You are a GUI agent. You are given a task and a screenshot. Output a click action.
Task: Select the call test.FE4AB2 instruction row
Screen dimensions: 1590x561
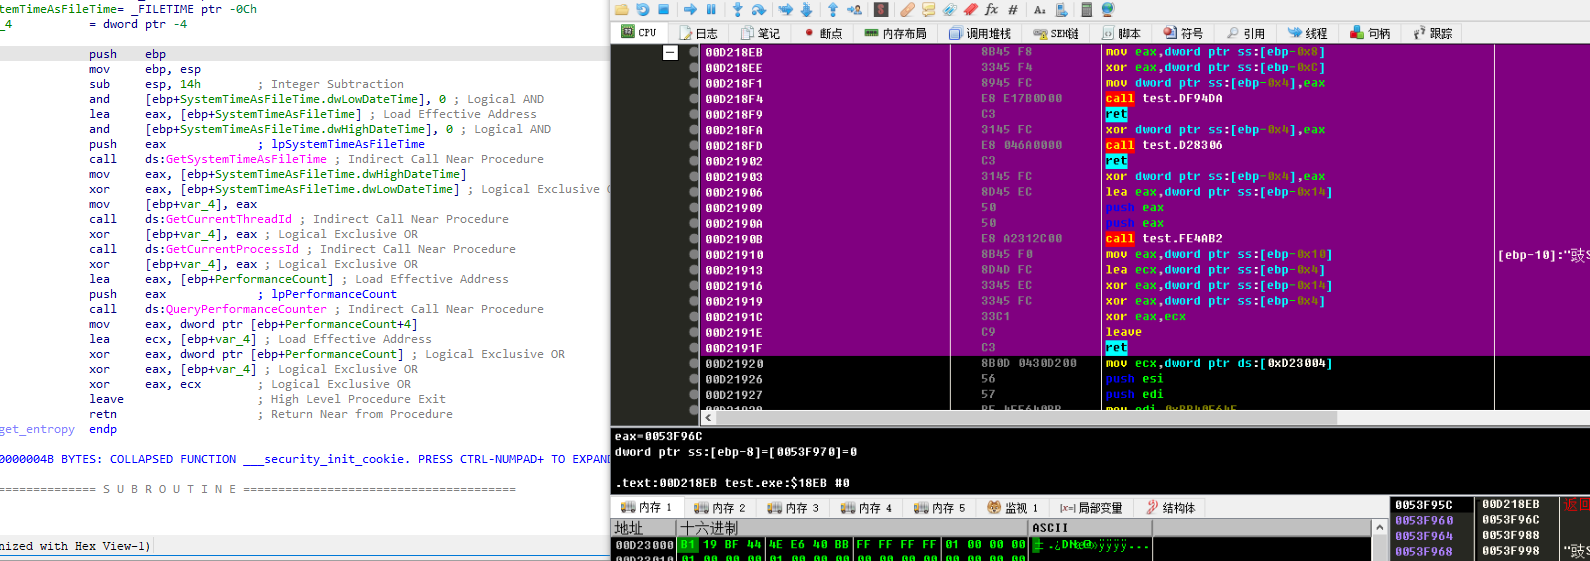(1164, 239)
